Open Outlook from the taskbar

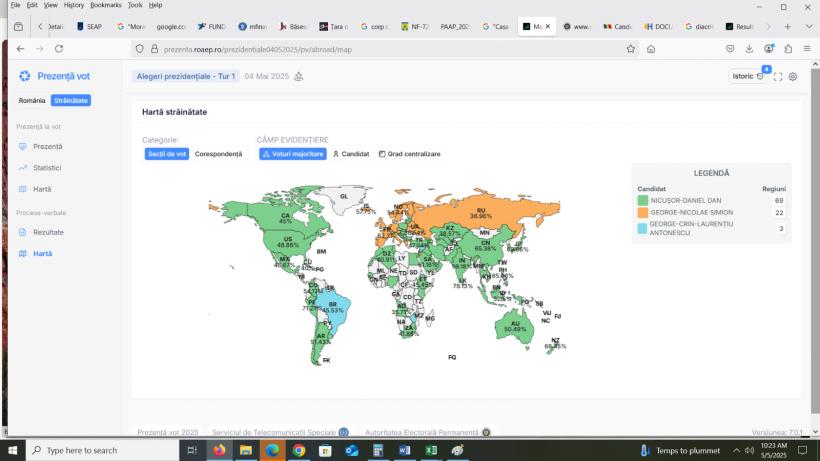tap(352, 450)
